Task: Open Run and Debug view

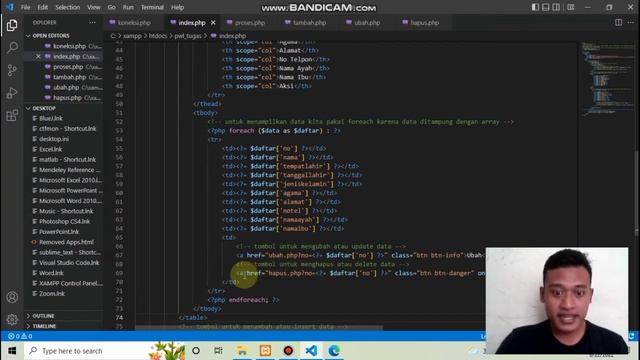Action: pyautogui.click(x=12, y=93)
